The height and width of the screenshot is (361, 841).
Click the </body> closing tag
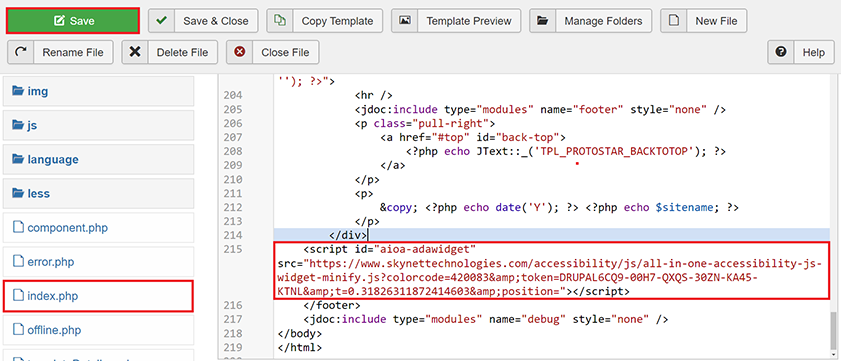point(300,334)
